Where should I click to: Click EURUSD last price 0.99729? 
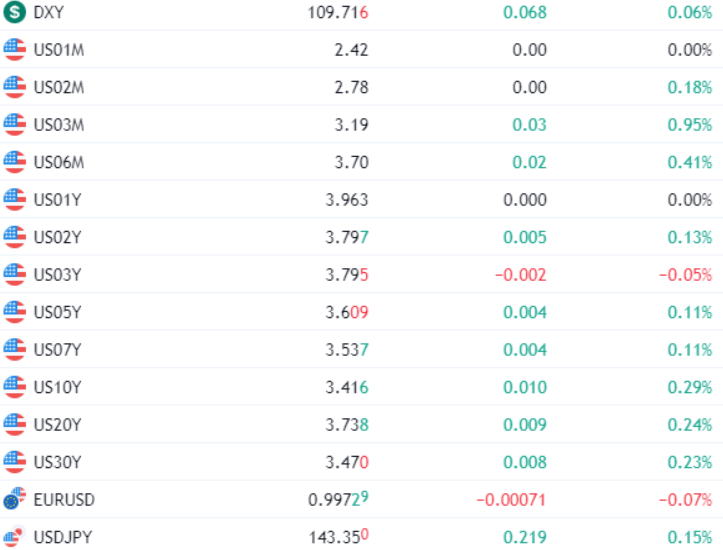tap(338, 499)
